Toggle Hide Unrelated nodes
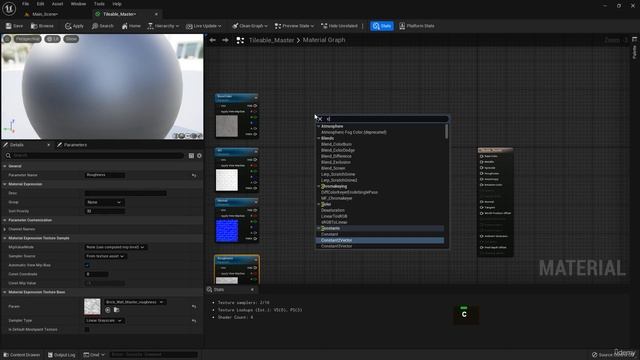 [339, 26]
